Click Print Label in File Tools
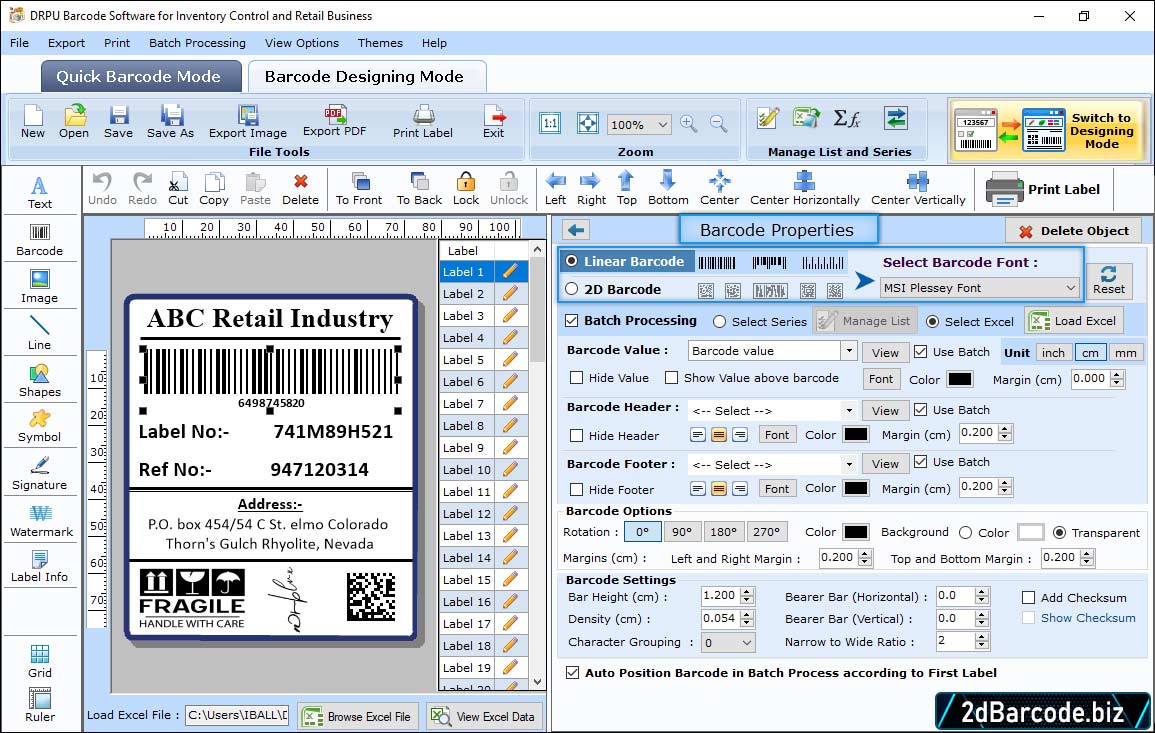This screenshot has height=733, width=1155. (423, 122)
